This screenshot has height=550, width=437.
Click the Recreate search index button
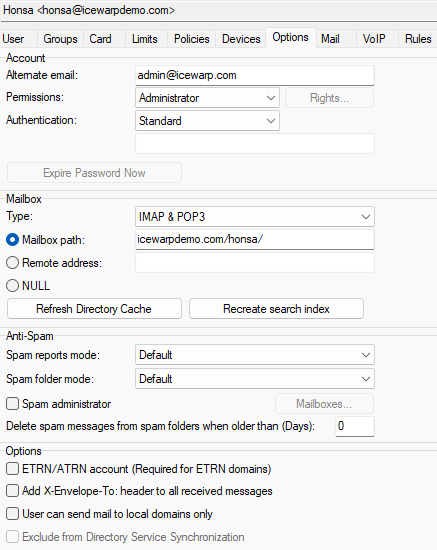coord(276,309)
